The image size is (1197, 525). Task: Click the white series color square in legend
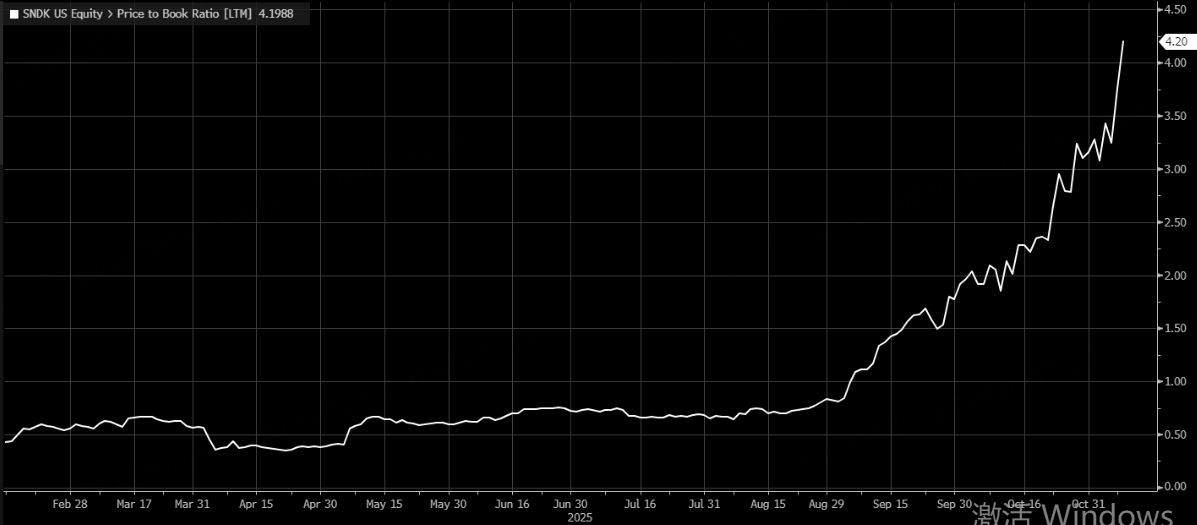(14, 15)
